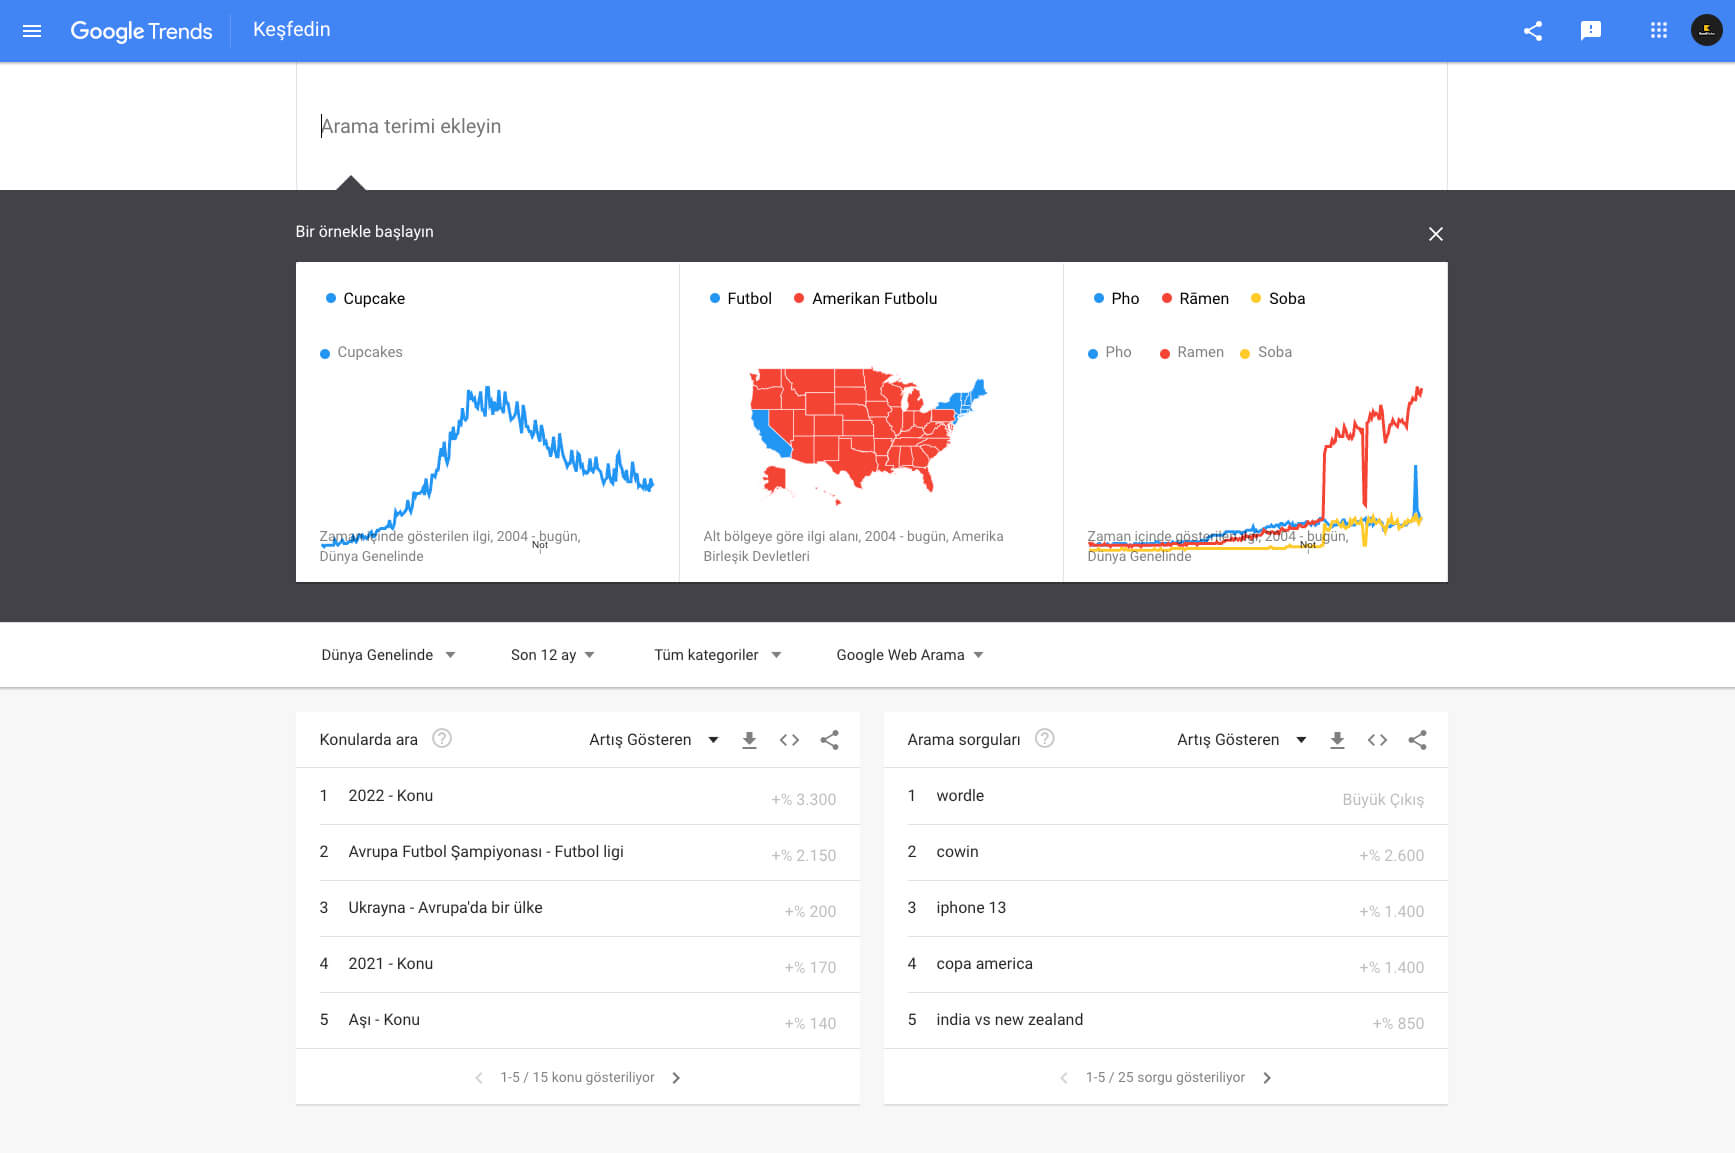
Task: Open the Cupcake example chart card
Action: (x=487, y=422)
